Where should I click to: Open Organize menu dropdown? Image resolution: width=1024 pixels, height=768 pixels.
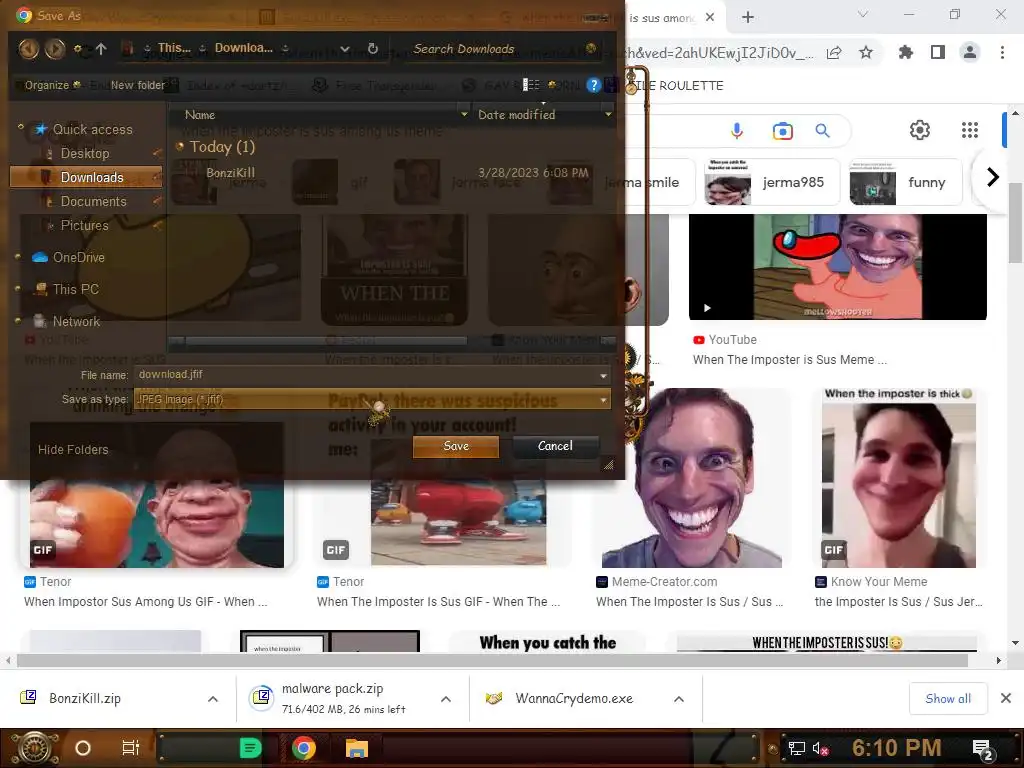coord(52,85)
